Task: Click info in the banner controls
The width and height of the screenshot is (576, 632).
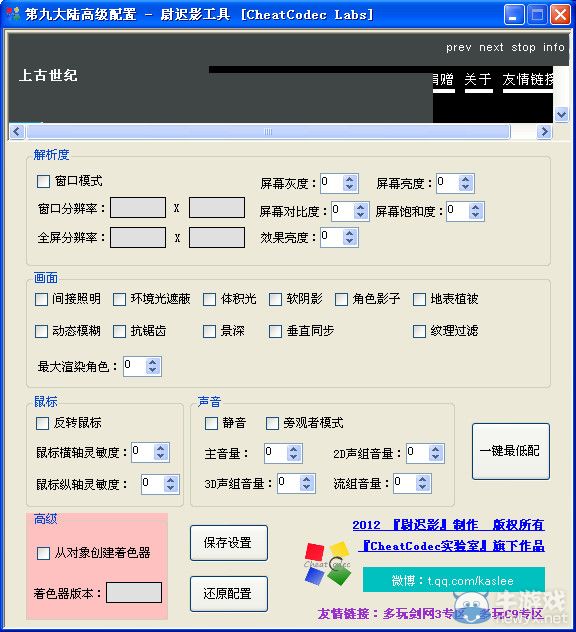Action: point(553,48)
